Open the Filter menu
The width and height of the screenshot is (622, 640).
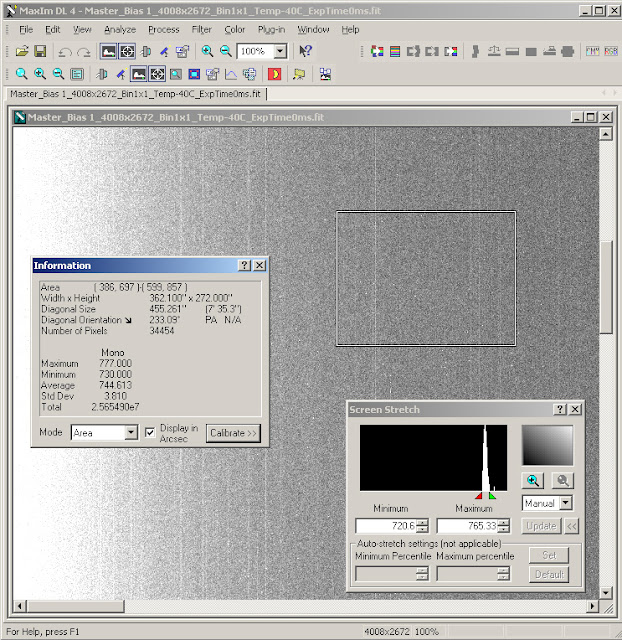pyautogui.click(x=202, y=29)
